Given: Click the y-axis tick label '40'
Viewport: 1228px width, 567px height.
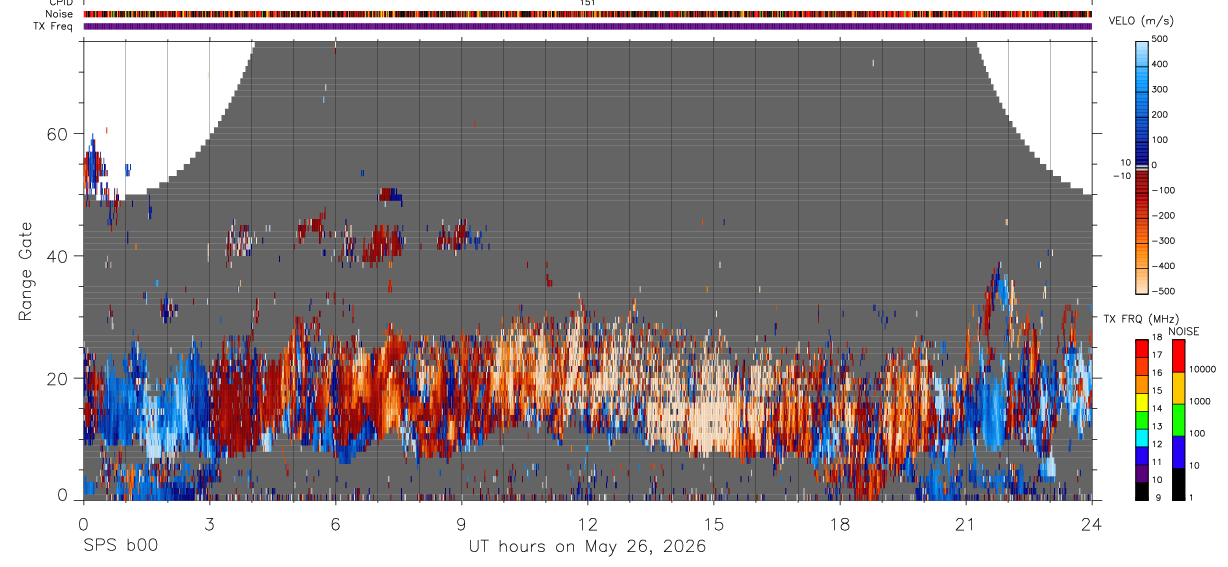Looking at the screenshot, I should point(57,256).
